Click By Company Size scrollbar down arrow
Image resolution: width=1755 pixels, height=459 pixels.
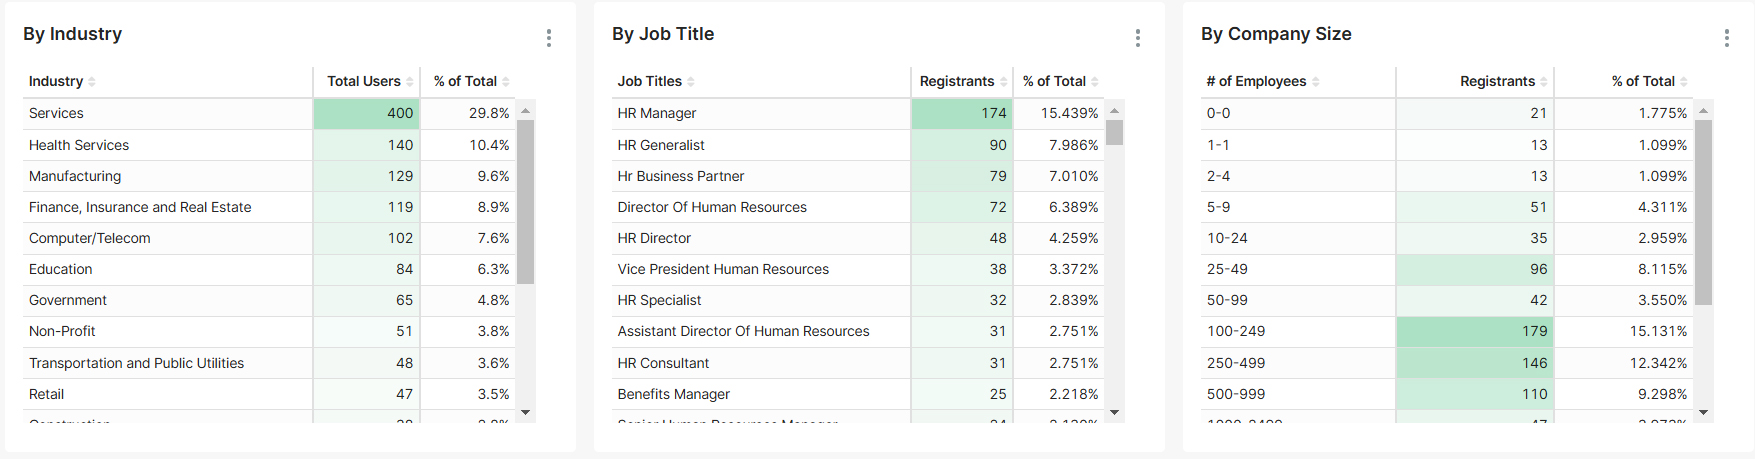pos(1704,412)
